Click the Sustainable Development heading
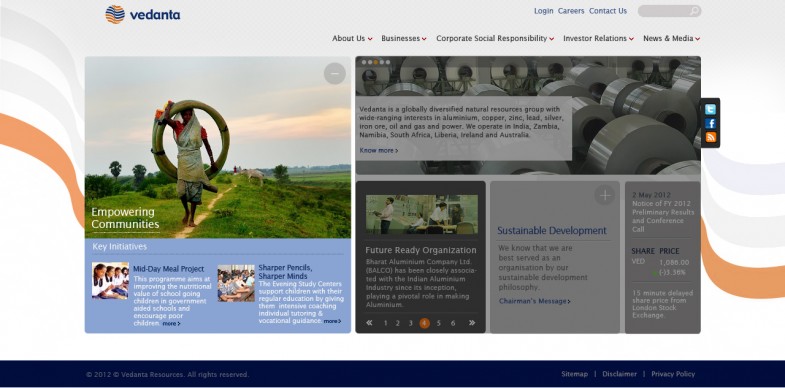Screen dimensions: 785x388 (552, 231)
